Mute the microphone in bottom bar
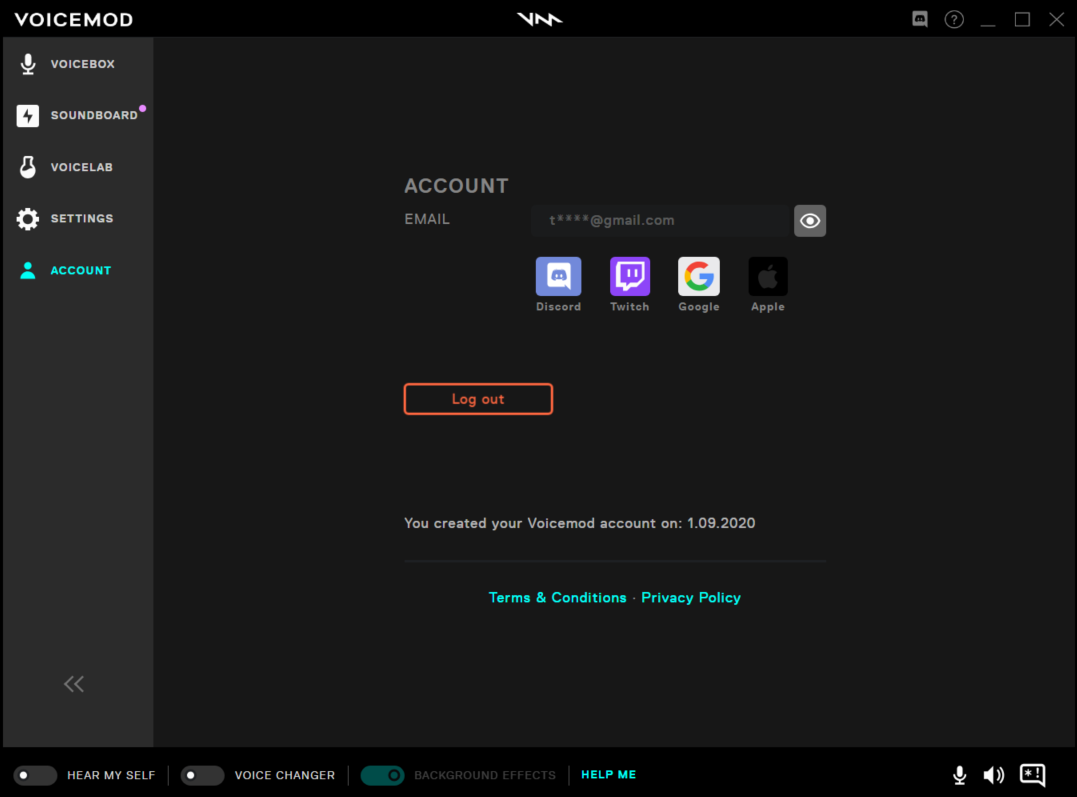The width and height of the screenshot is (1077, 797). [960, 775]
